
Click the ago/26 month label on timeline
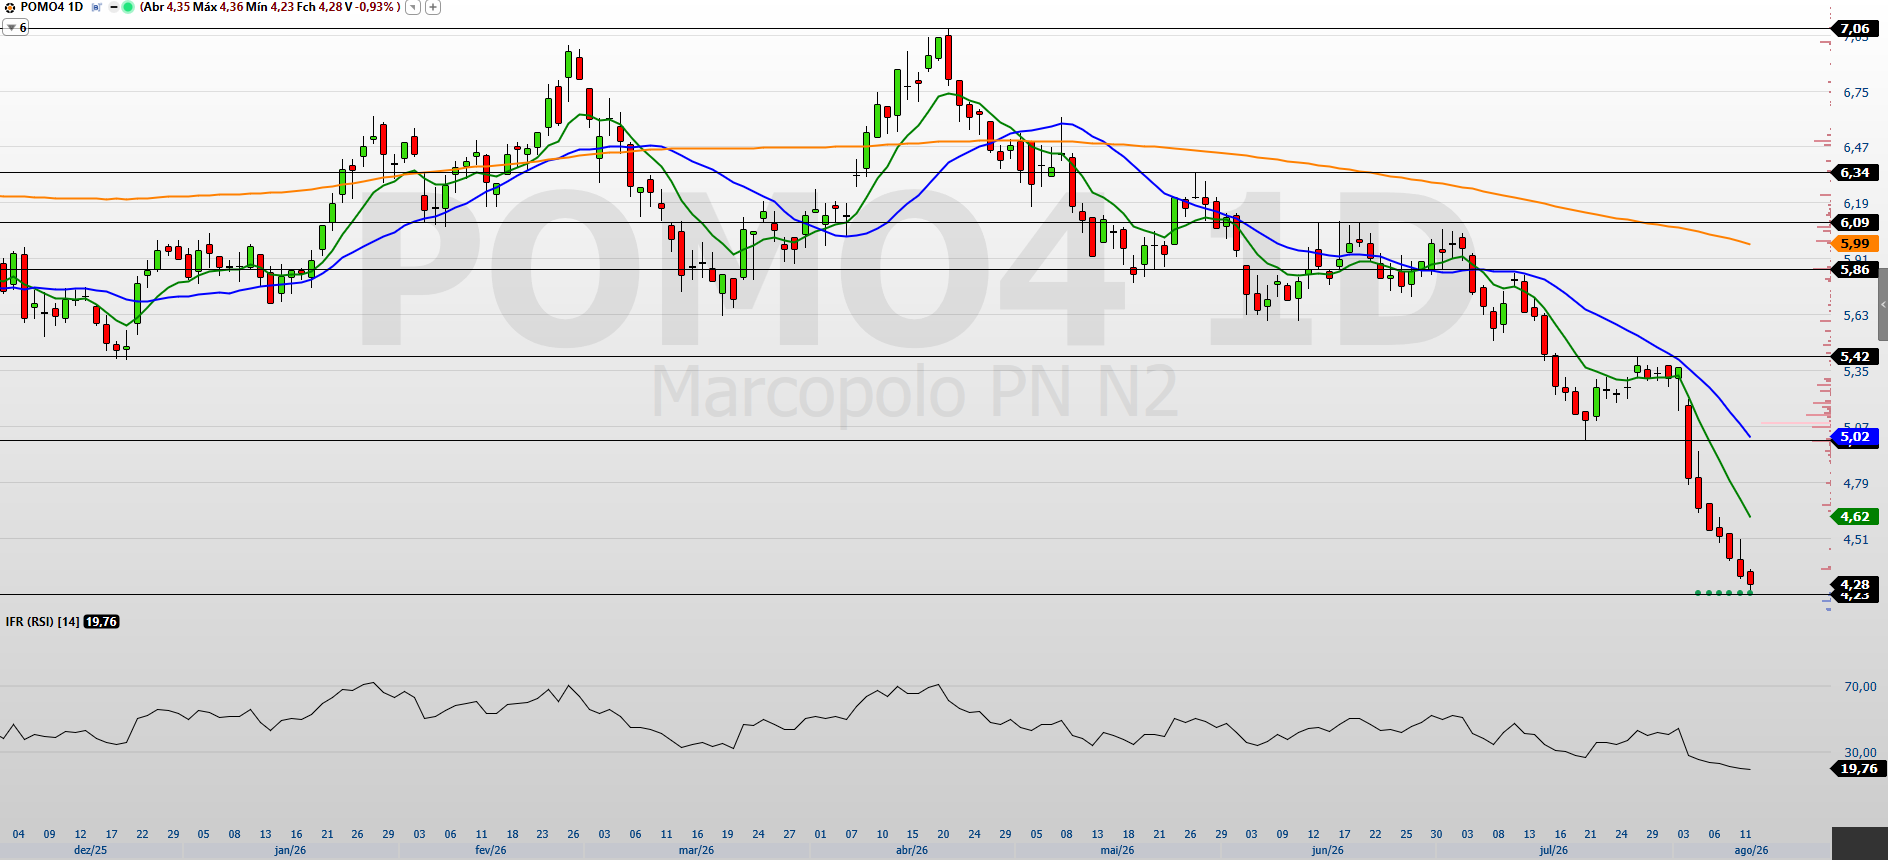(x=1751, y=850)
